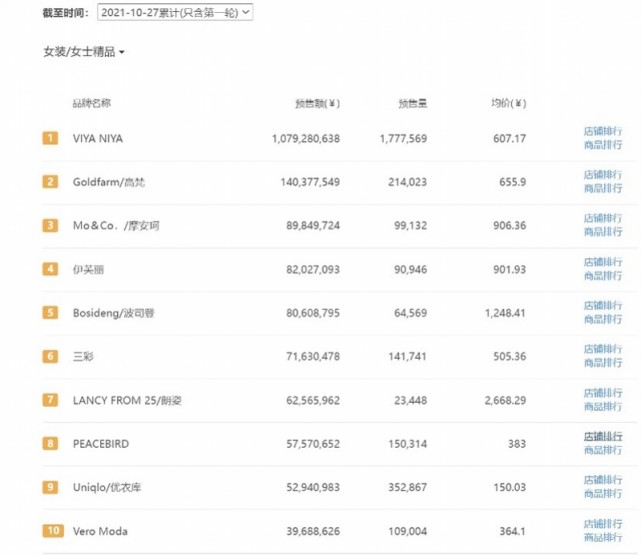This screenshot has width=641, height=556.
Task: Open 商品排行 link for 三彩
Action: pos(603,363)
